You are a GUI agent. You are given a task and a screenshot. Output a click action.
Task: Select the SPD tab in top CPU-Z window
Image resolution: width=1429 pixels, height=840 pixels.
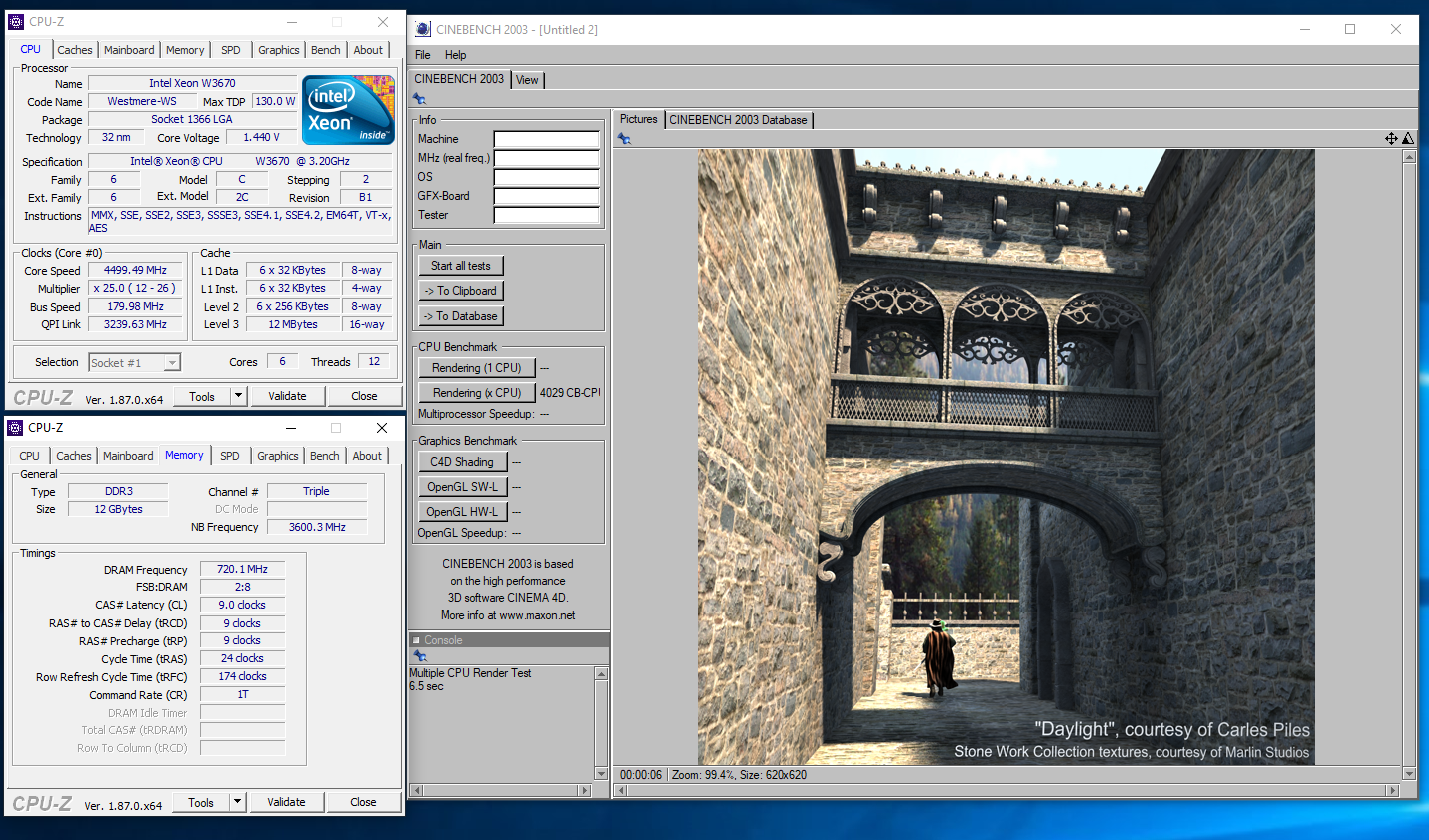pos(231,50)
